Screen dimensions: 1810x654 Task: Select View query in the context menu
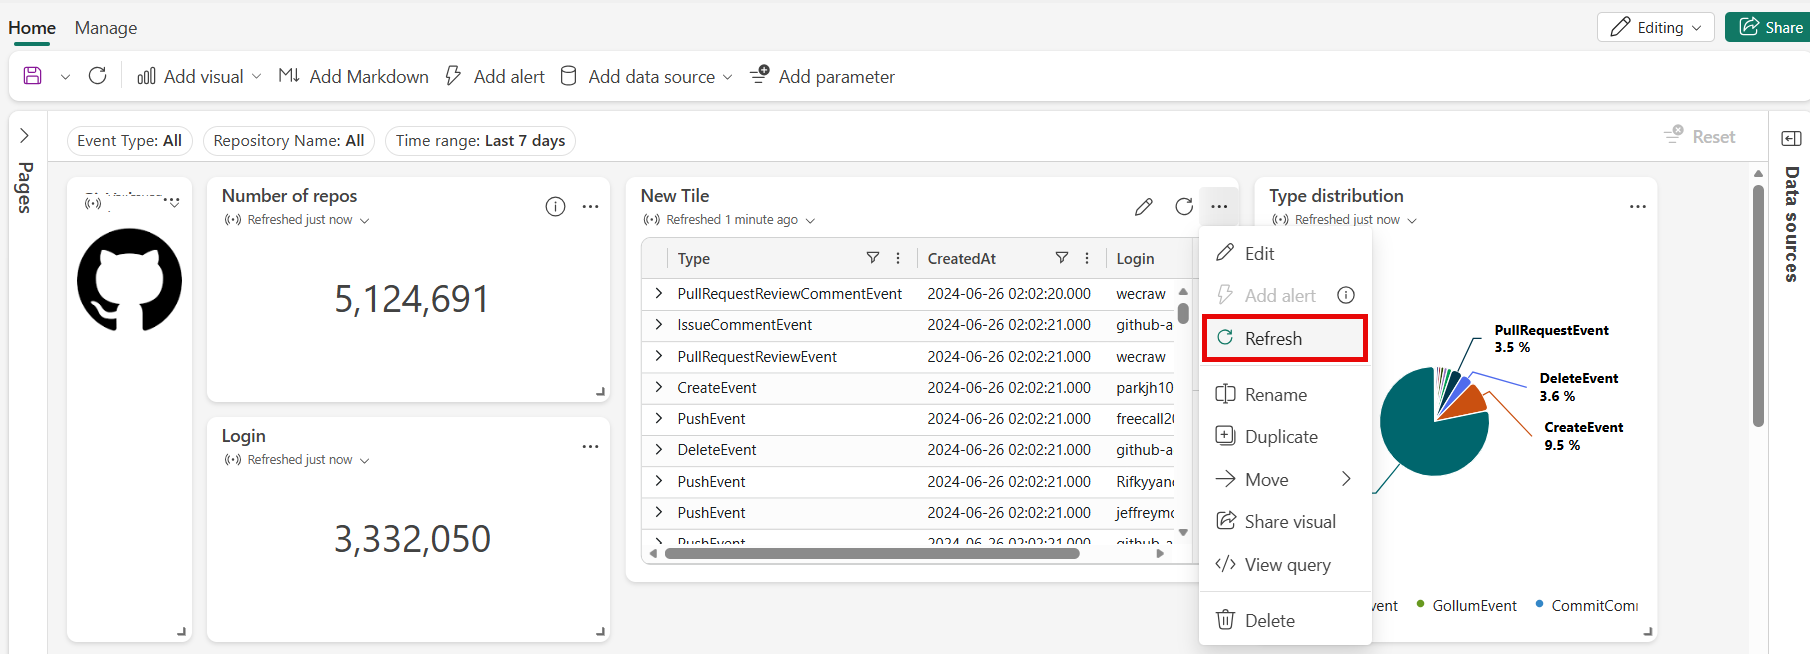(1285, 564)
